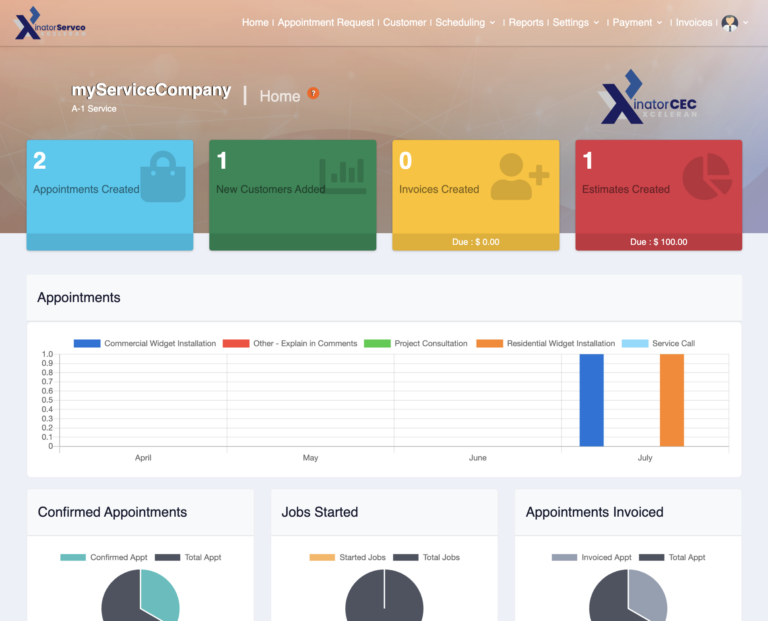768x621 pixels.
Task: Click the May axis label
Action: click(311, 457)
